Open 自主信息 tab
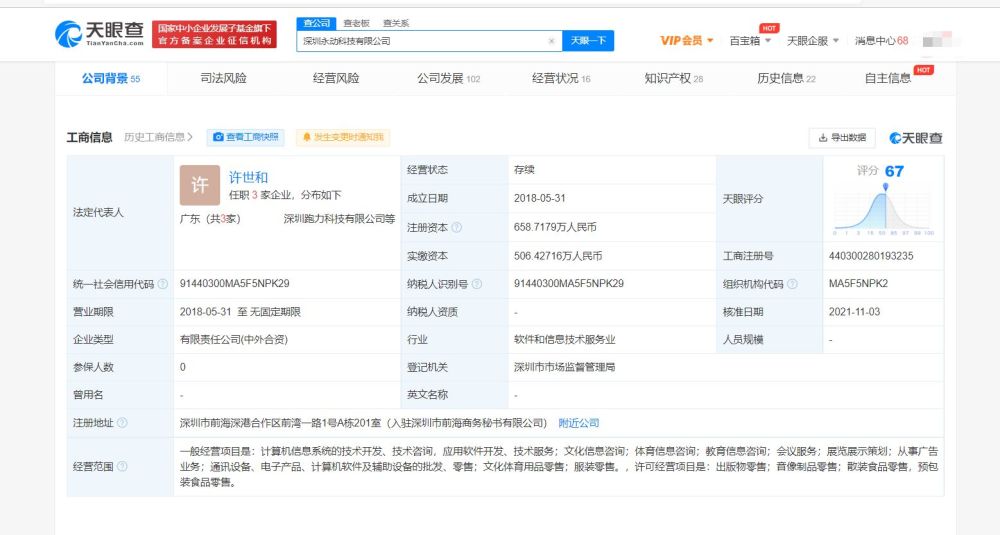Screen dimensions: 1000x535 [x=888, y=78]
